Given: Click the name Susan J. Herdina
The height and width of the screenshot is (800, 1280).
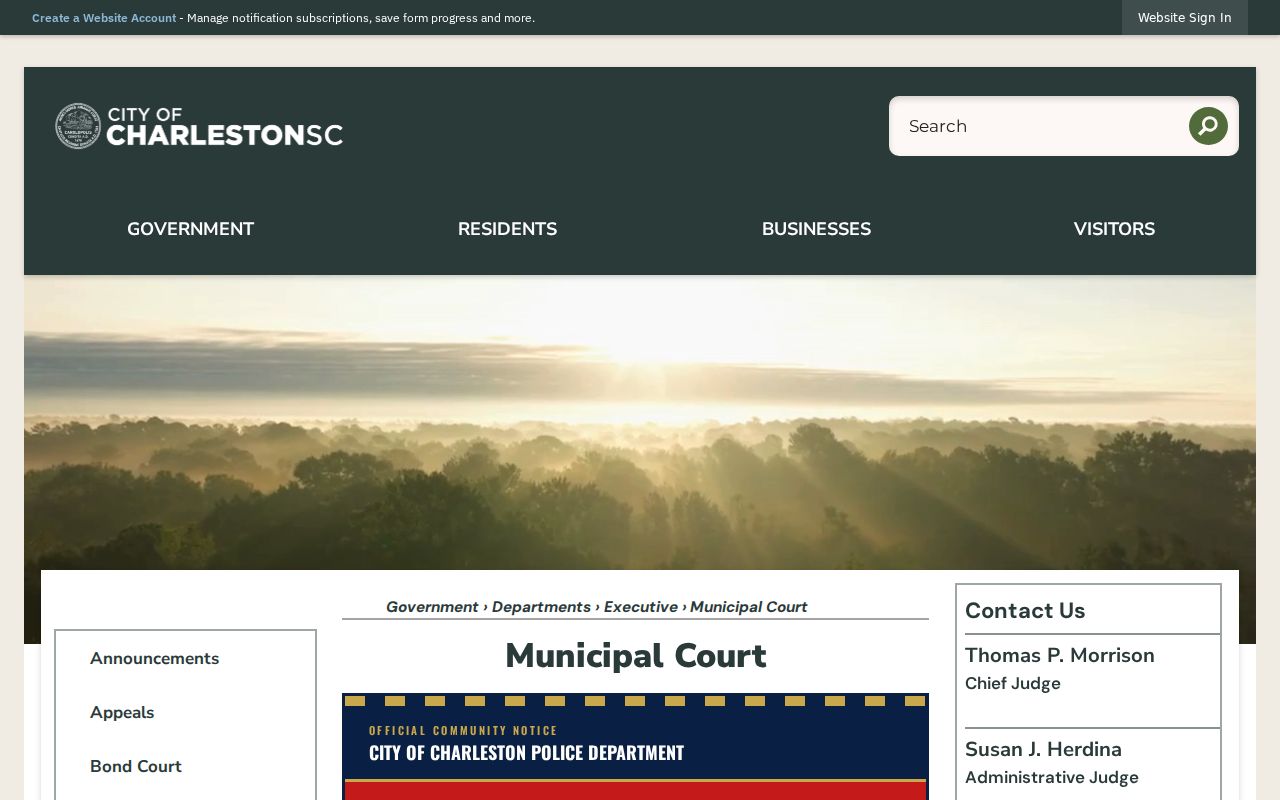Looking at the screenshot, I should (x=1043, y=749).
